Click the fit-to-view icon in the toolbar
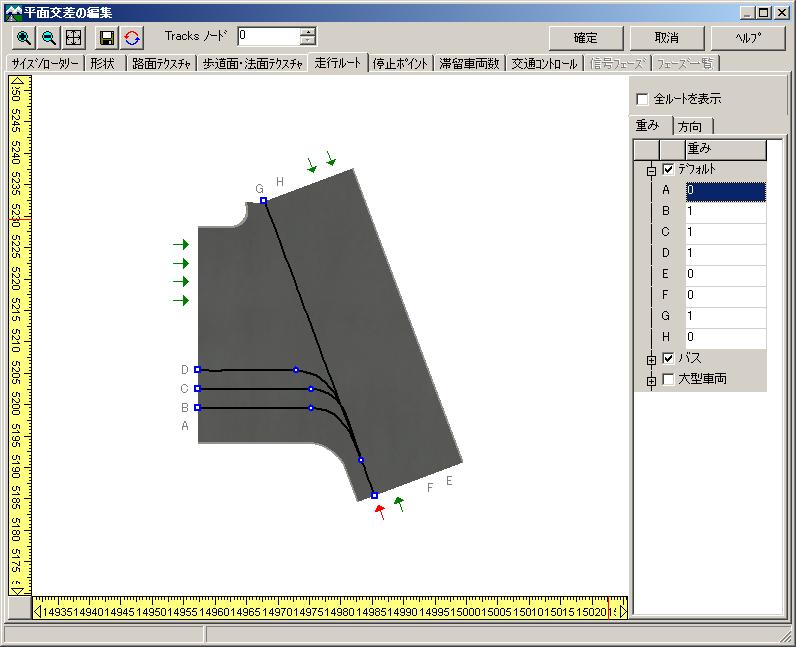 [73, 38]
